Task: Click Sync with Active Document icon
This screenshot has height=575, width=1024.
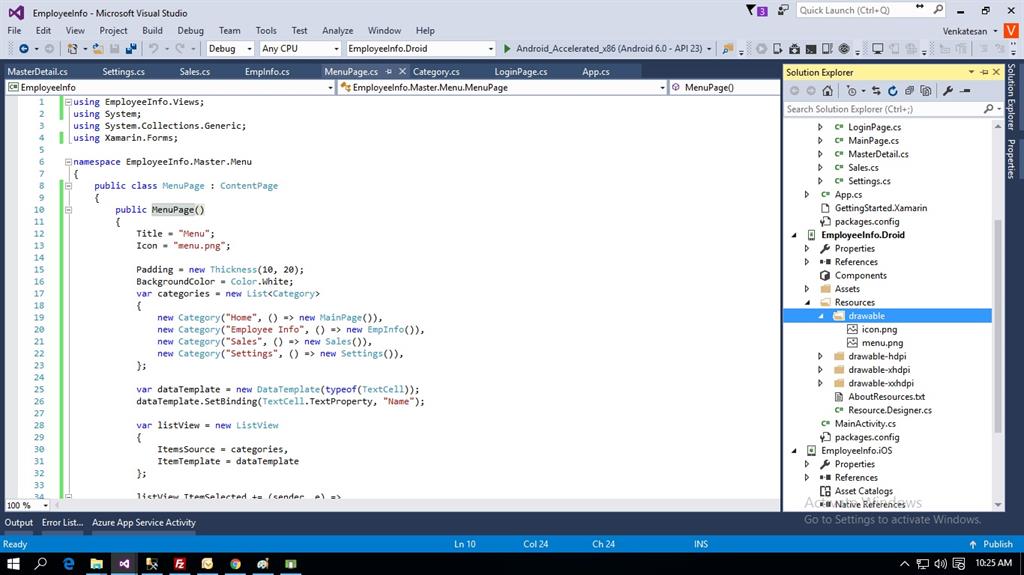Action: pos(876,91)
